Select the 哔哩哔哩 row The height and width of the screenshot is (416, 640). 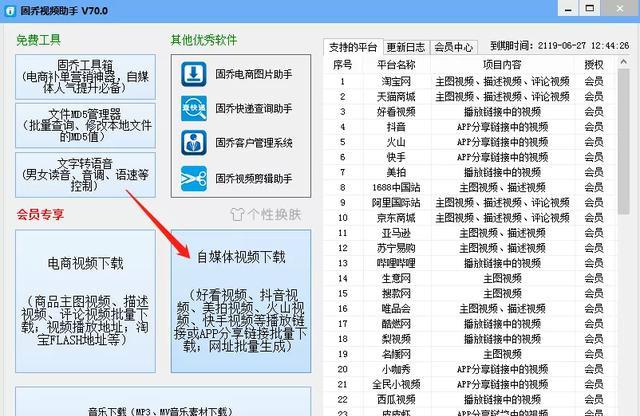pyautogui.click(x=469, y=263)
